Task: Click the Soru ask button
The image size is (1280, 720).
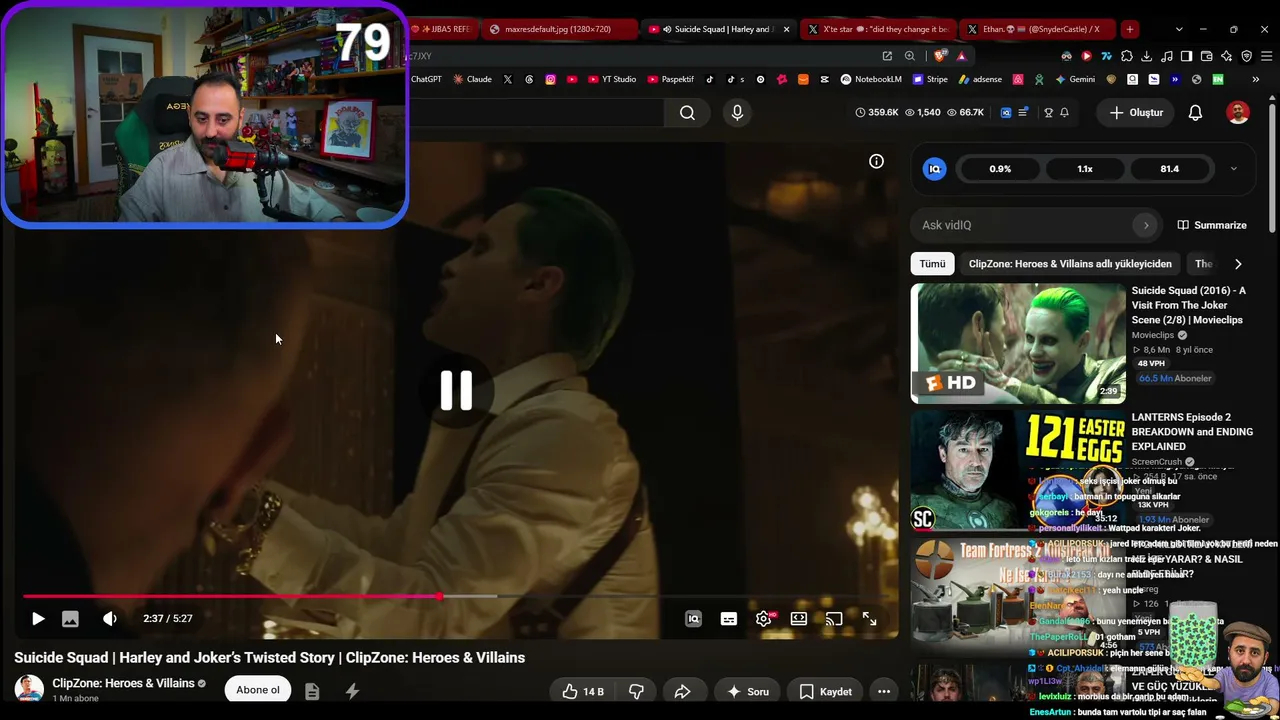Action: (x=747, y=691)
